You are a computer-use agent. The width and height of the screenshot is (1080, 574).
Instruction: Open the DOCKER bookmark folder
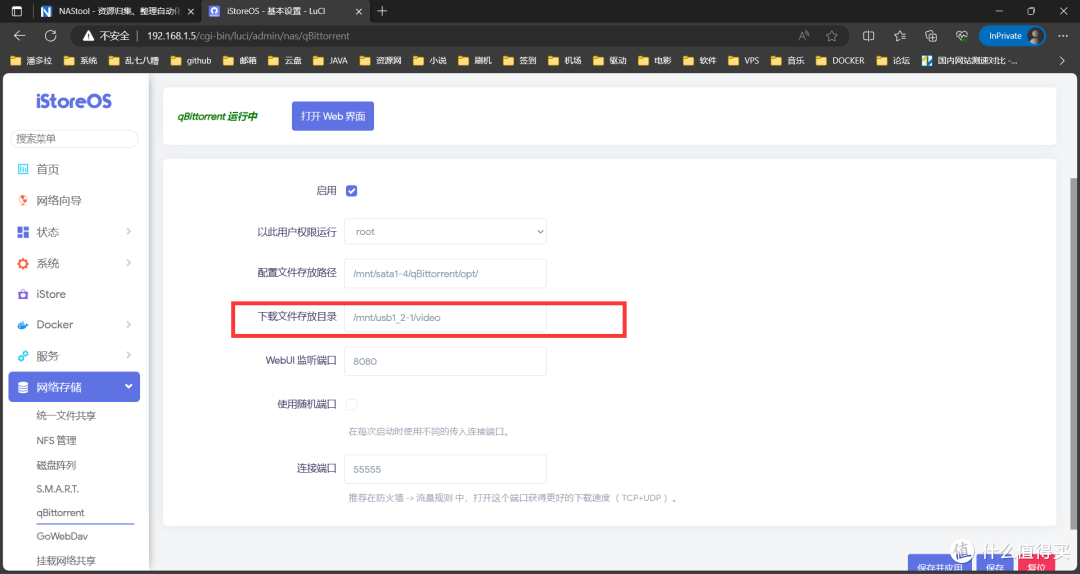(840, 61)
